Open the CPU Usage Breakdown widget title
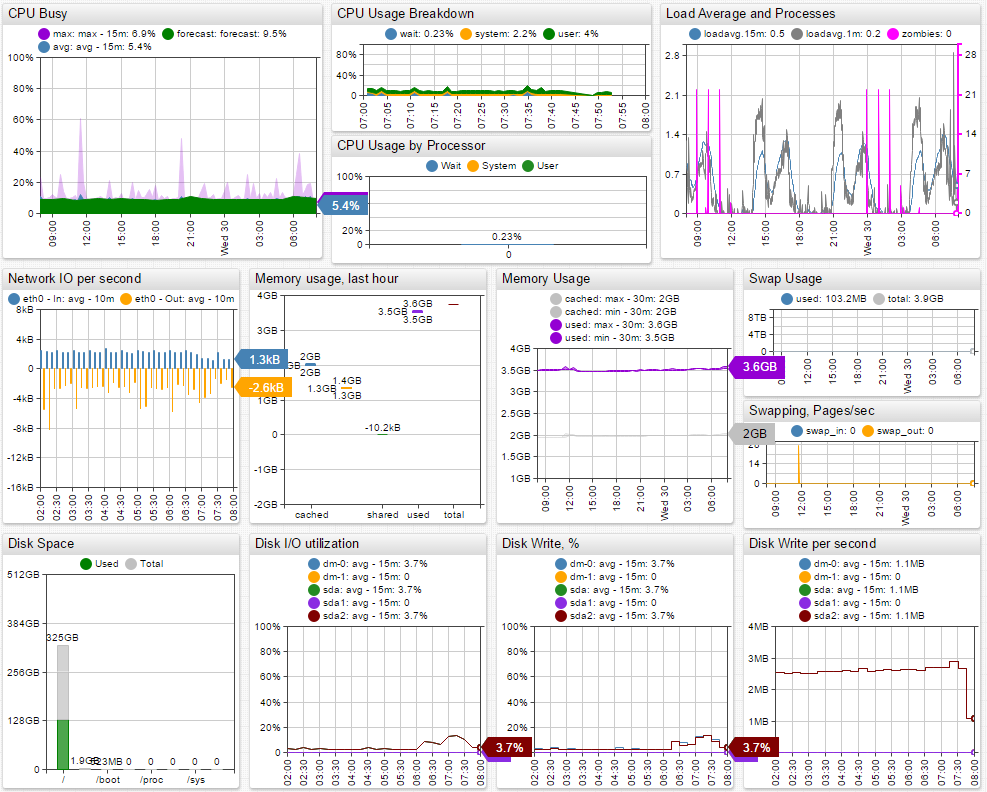The width and height of the screenshot is (987, 792). 405,14
